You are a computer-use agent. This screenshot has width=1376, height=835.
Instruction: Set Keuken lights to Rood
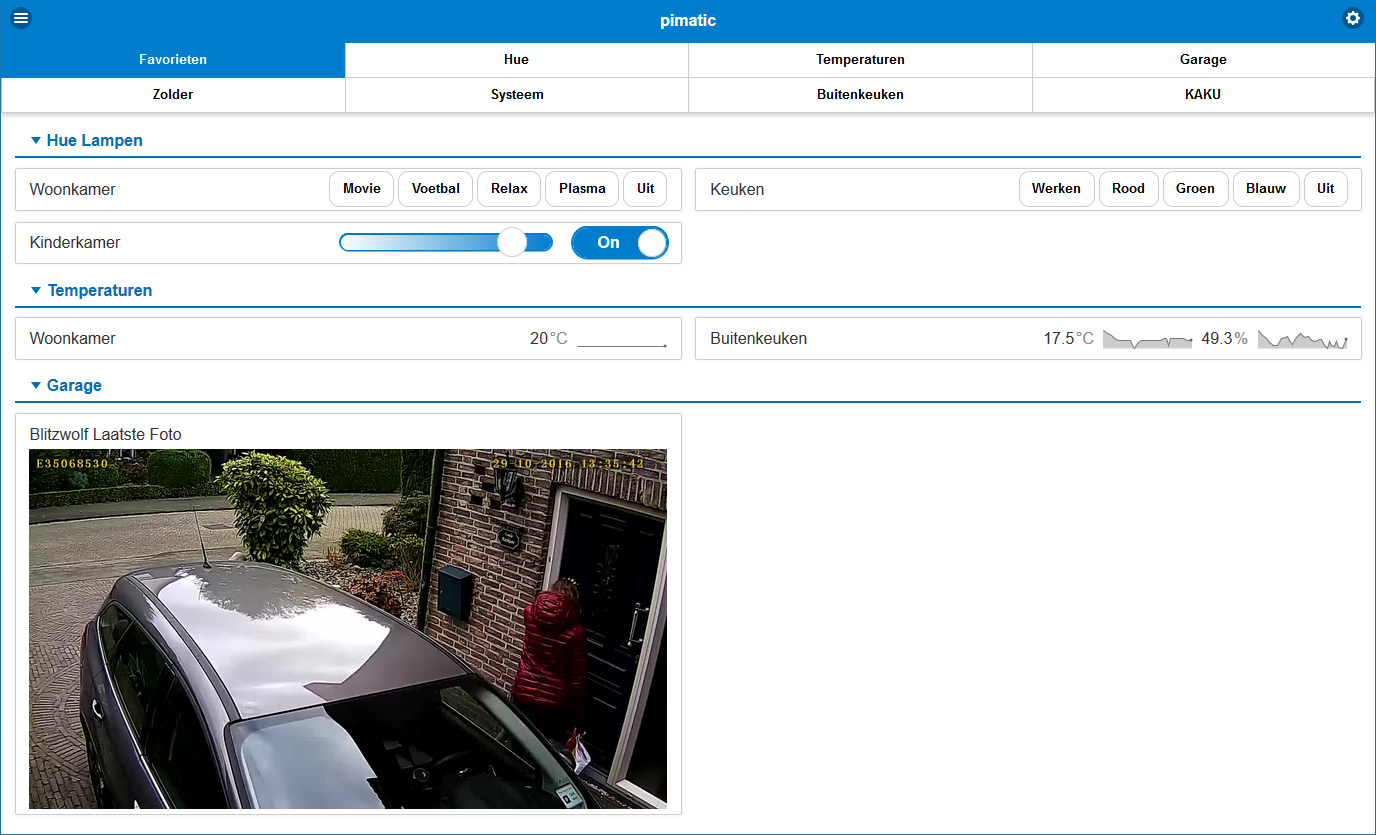click(1128, 189)
